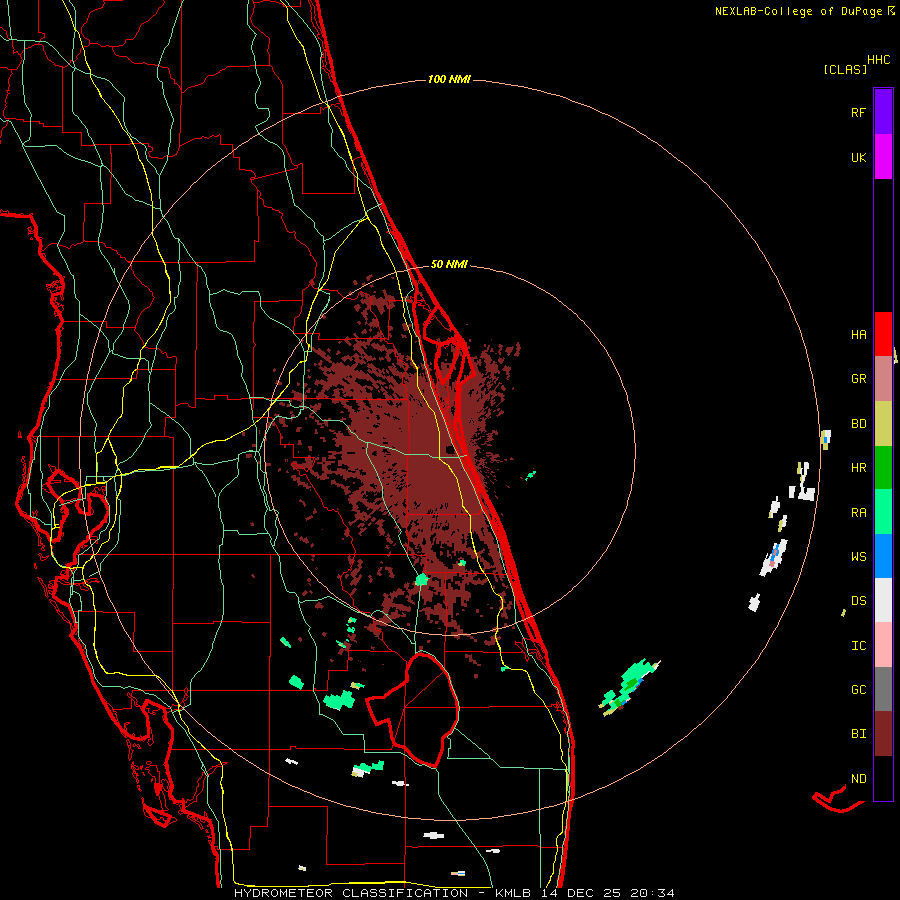900x900 pixels.
Task: Click the 14 DEC 25 date stamp
Action: [x=581, y=893]
